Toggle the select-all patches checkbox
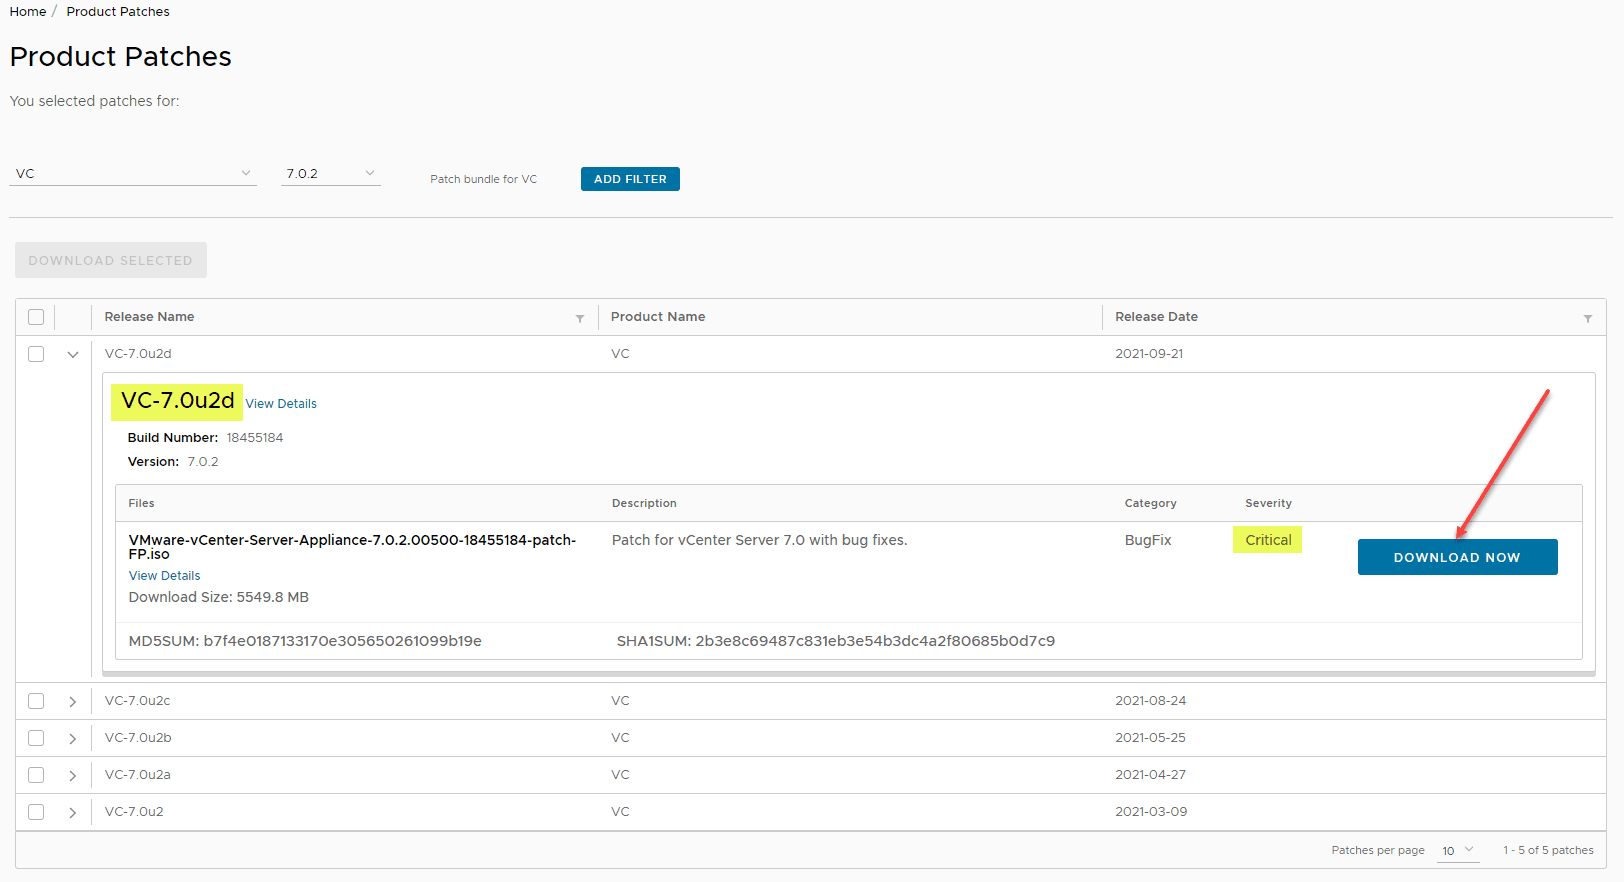 [x=36, y=317]
